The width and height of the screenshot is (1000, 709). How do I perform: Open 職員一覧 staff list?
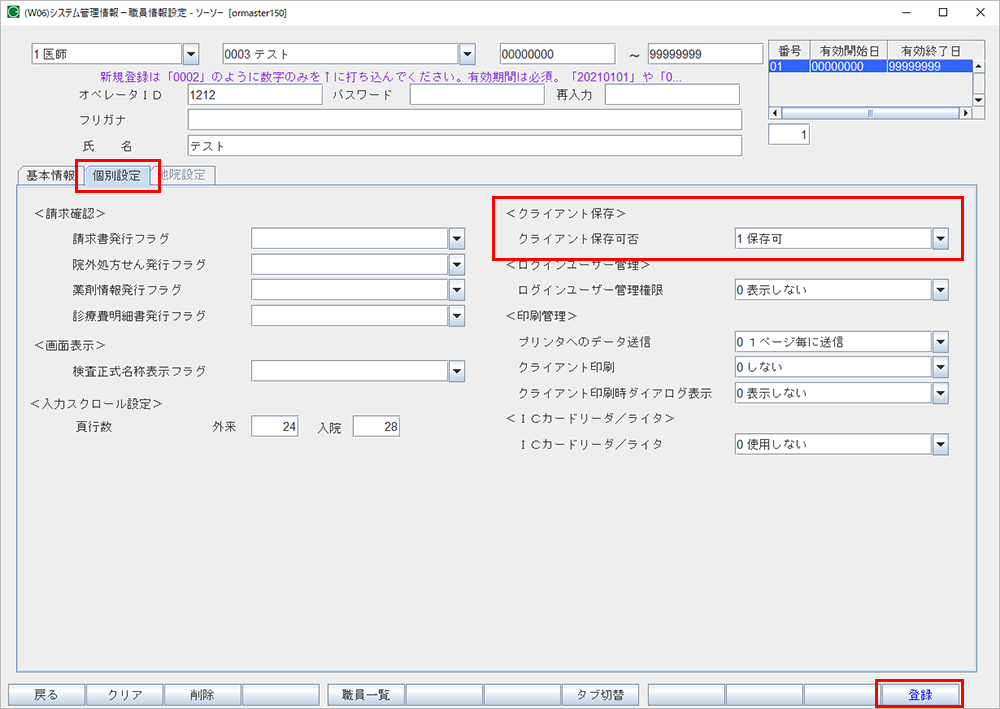(x=366, y=694)
